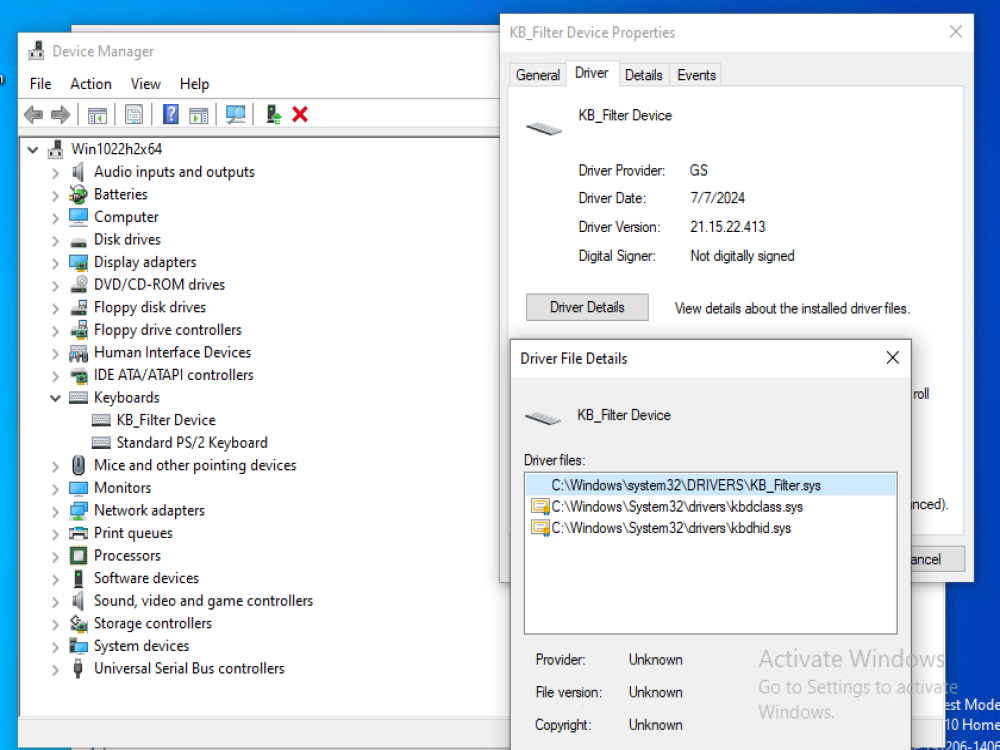Open the File menu in Device Manager
The height and width of the screenshot is (750, 1000).
coord(40,84)
